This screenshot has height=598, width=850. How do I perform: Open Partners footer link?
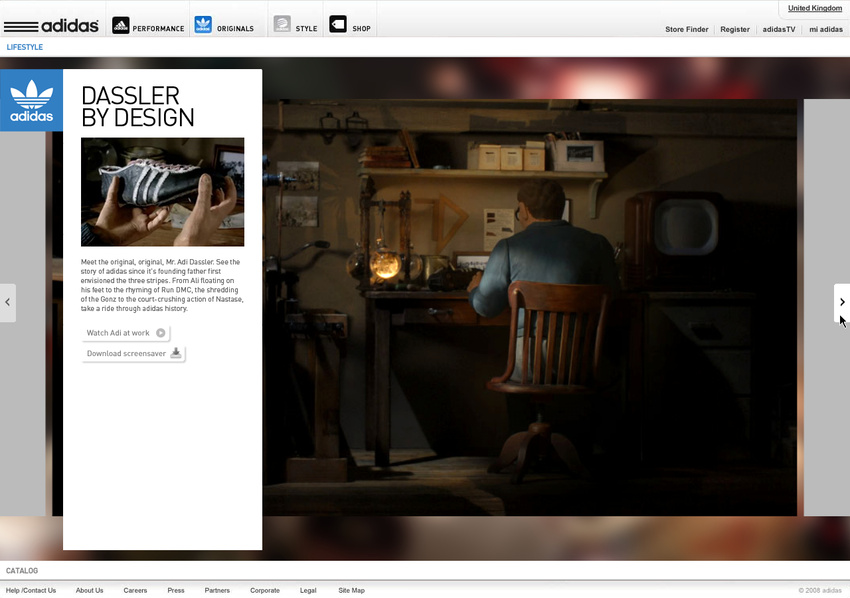[x=217, y=590]
